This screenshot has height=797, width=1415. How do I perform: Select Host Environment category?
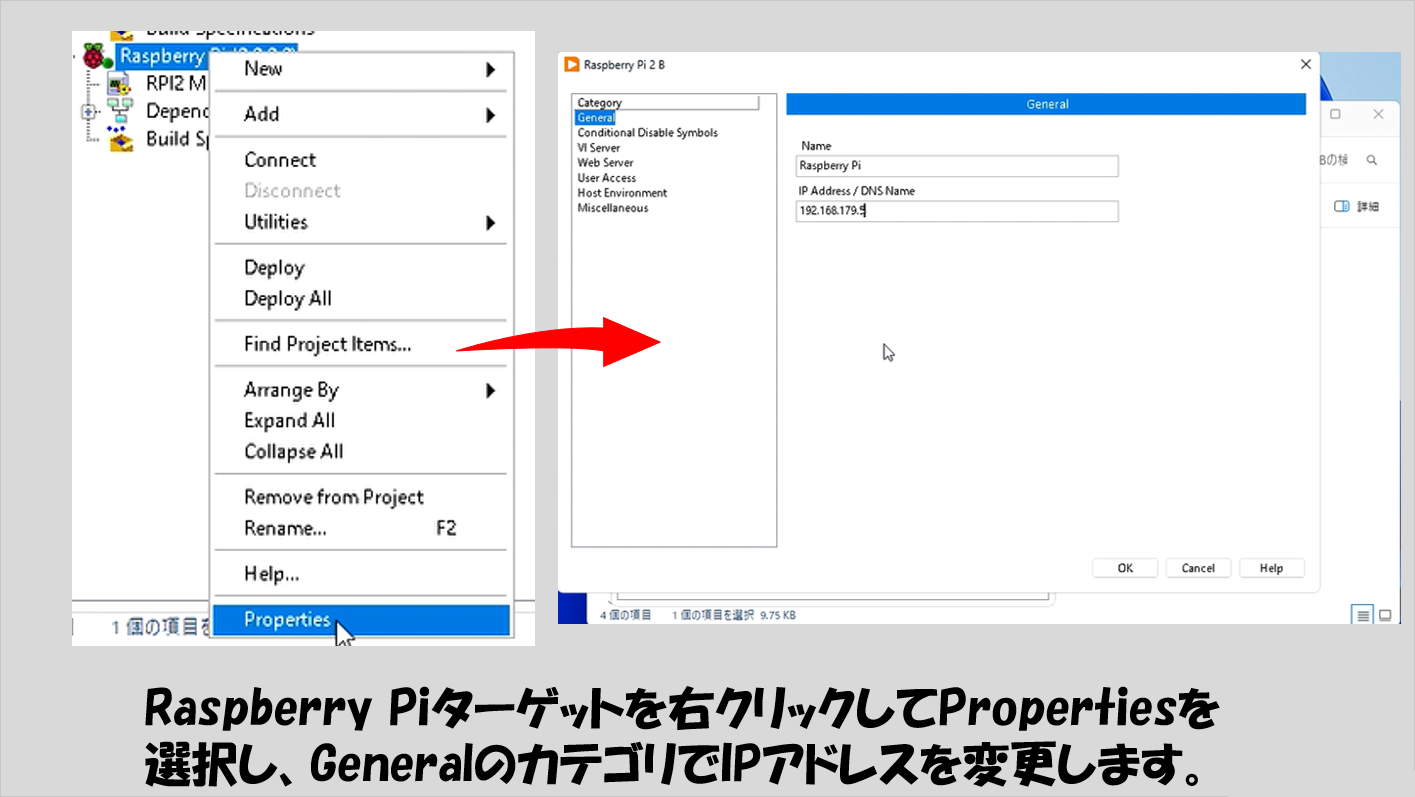(622, 193)
